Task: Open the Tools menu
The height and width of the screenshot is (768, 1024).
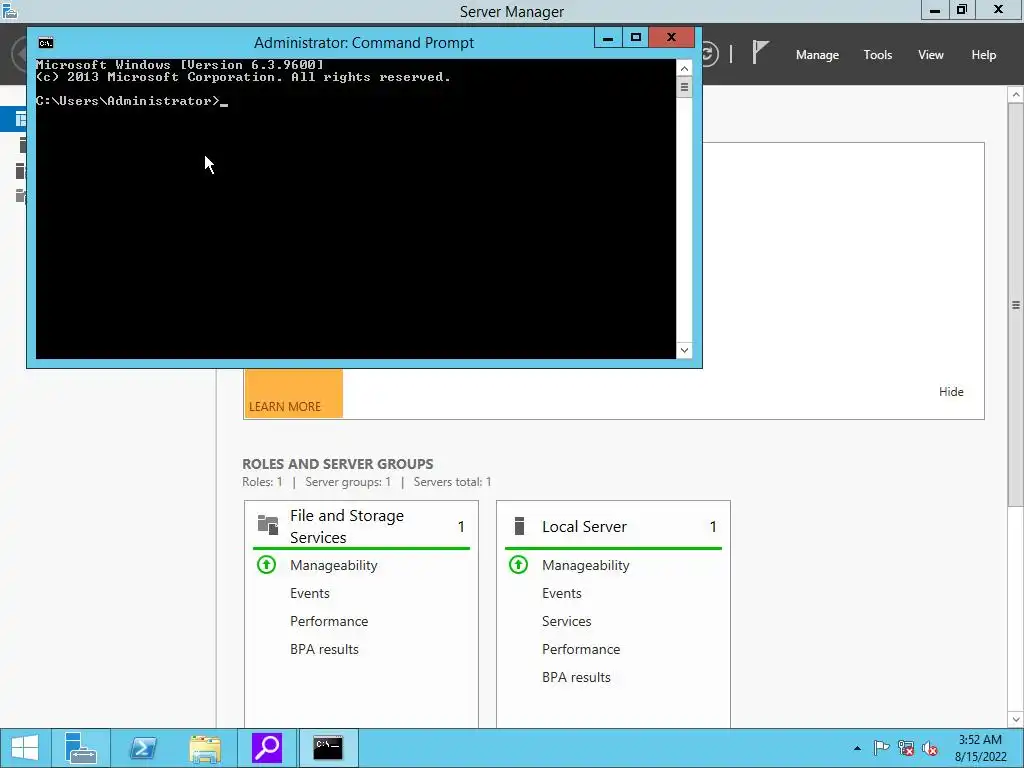Action: pyautogui.click(x=877, y=55)
